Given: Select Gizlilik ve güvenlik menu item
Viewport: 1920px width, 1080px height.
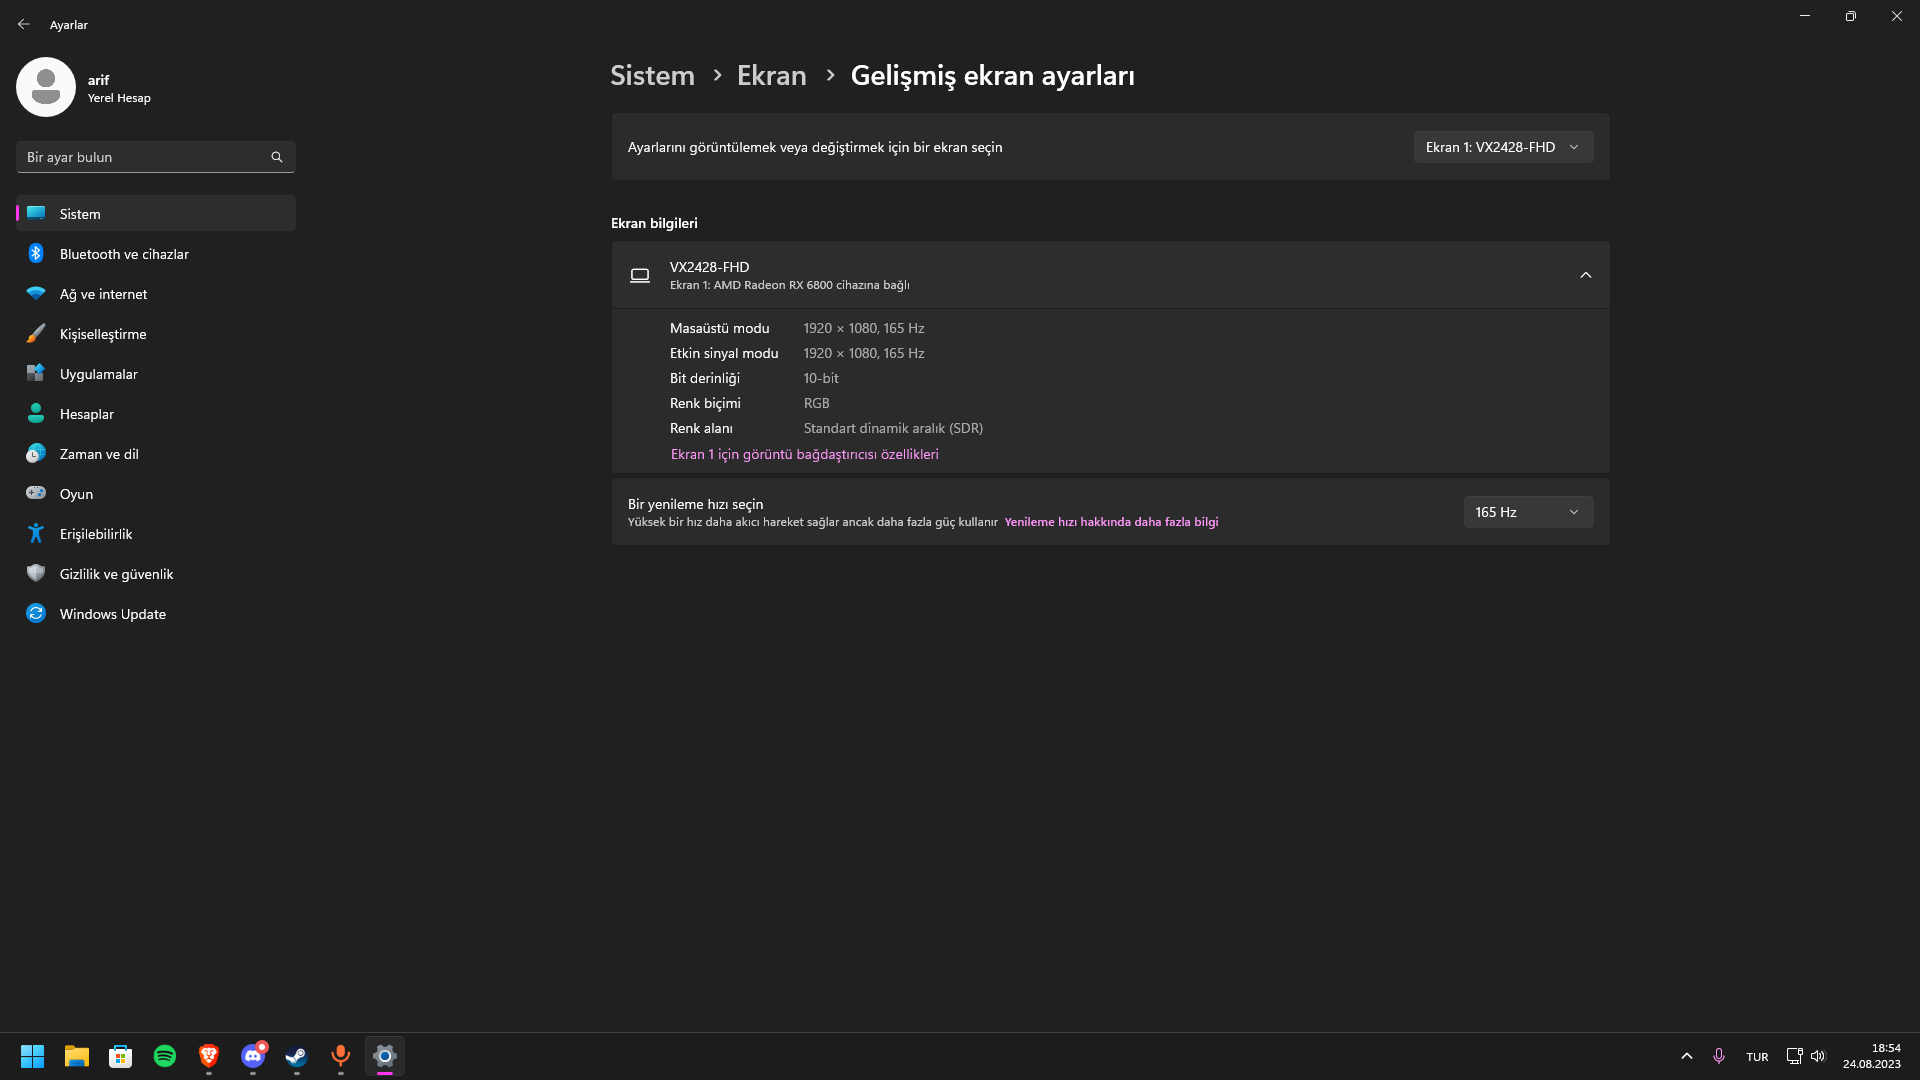Looking at the screenshot, I should [116, 574].
